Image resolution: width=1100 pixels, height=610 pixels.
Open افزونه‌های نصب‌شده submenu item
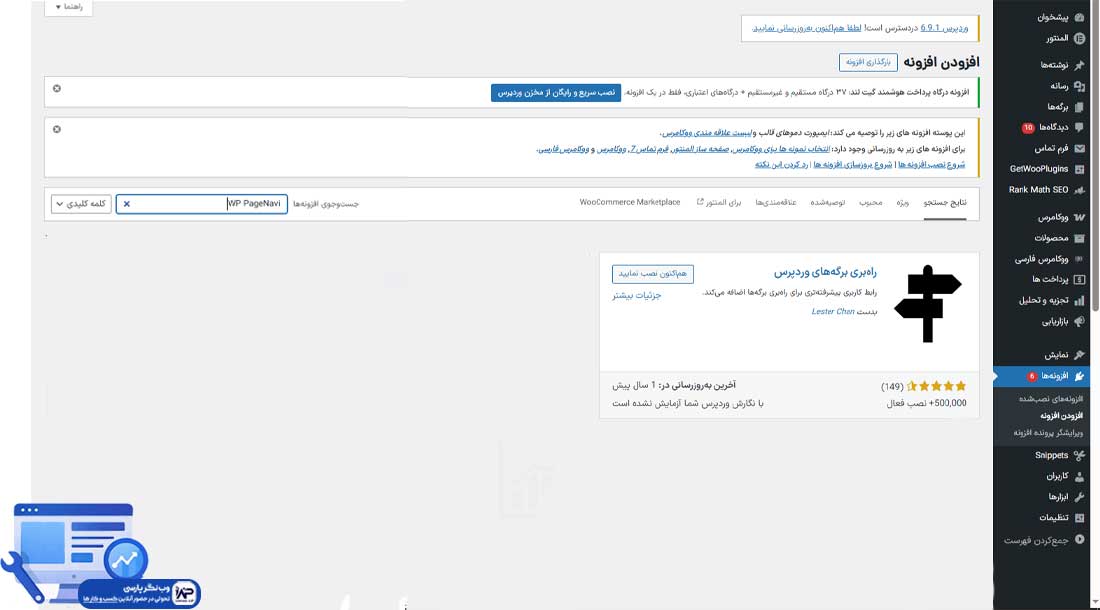(x=1050, y=399)
